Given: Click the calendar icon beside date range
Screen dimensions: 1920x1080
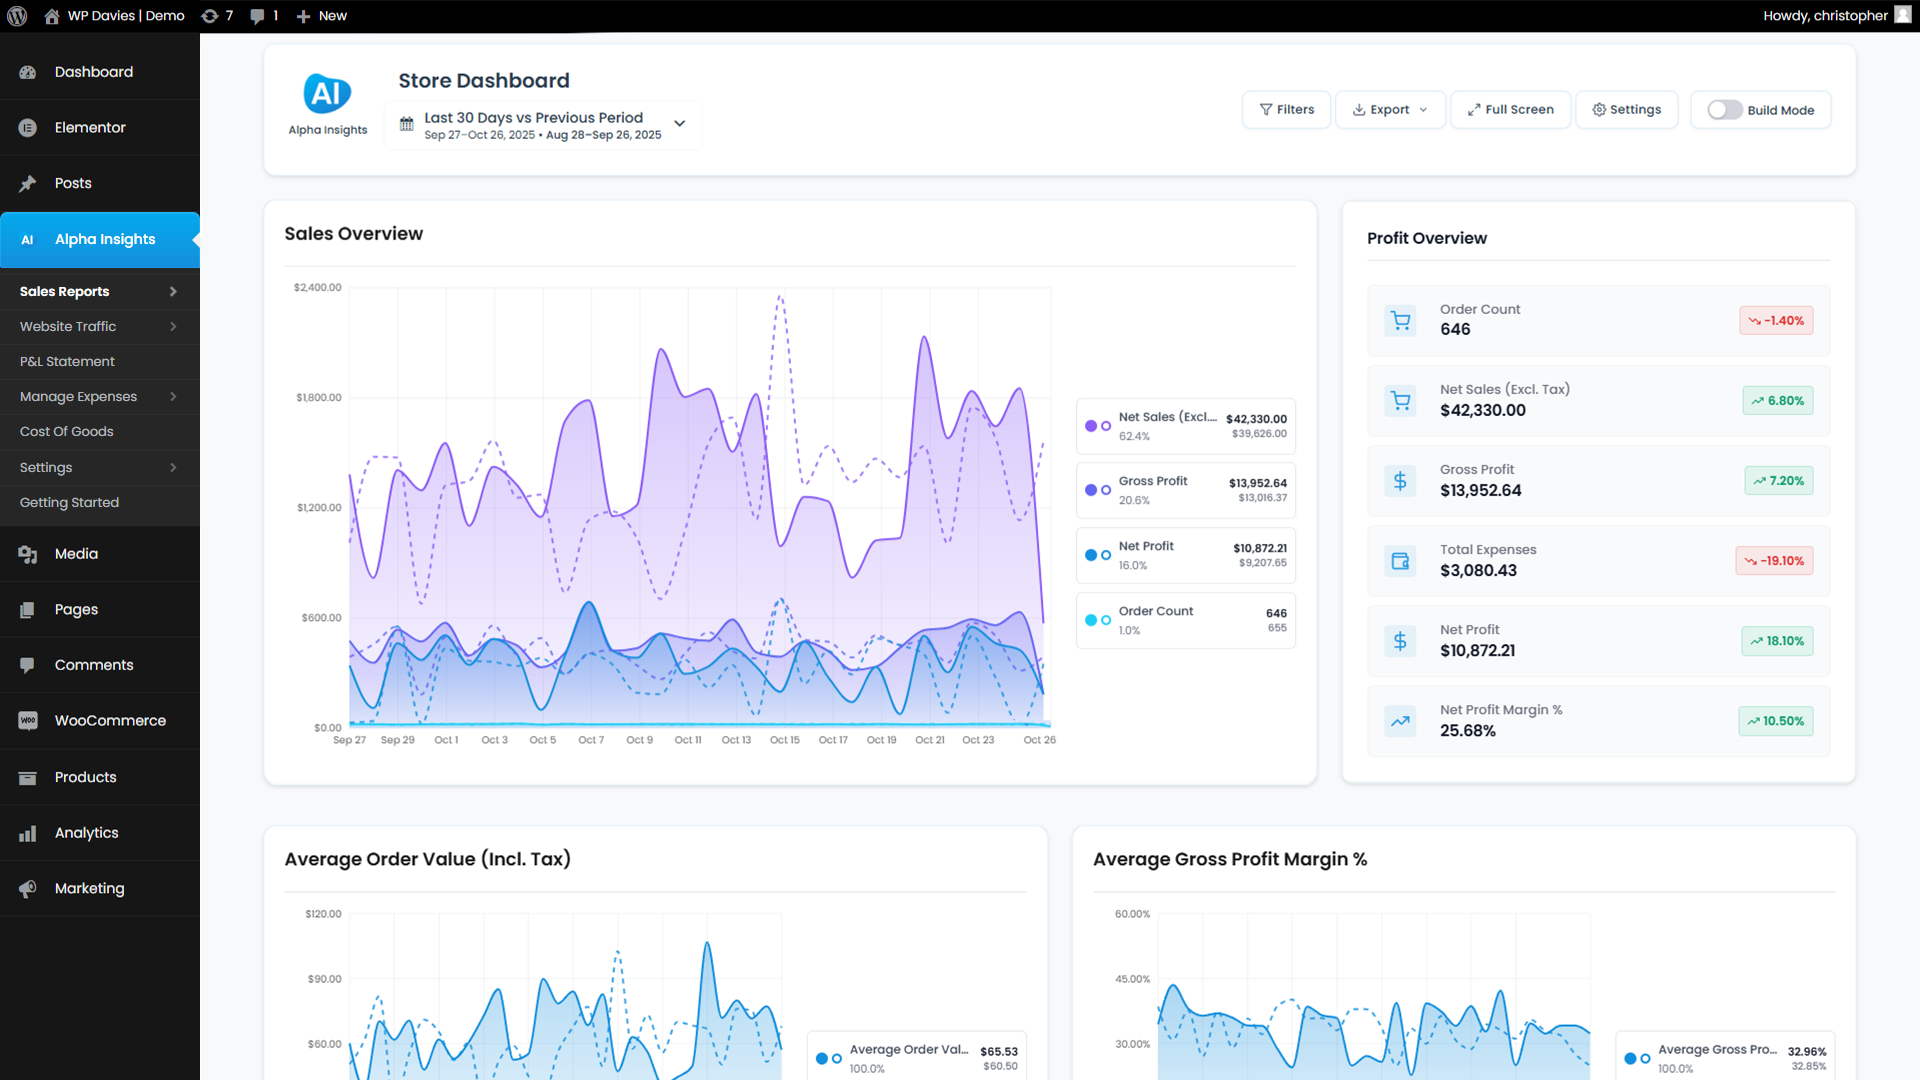Looking at the screenshot, I should 407,125.
